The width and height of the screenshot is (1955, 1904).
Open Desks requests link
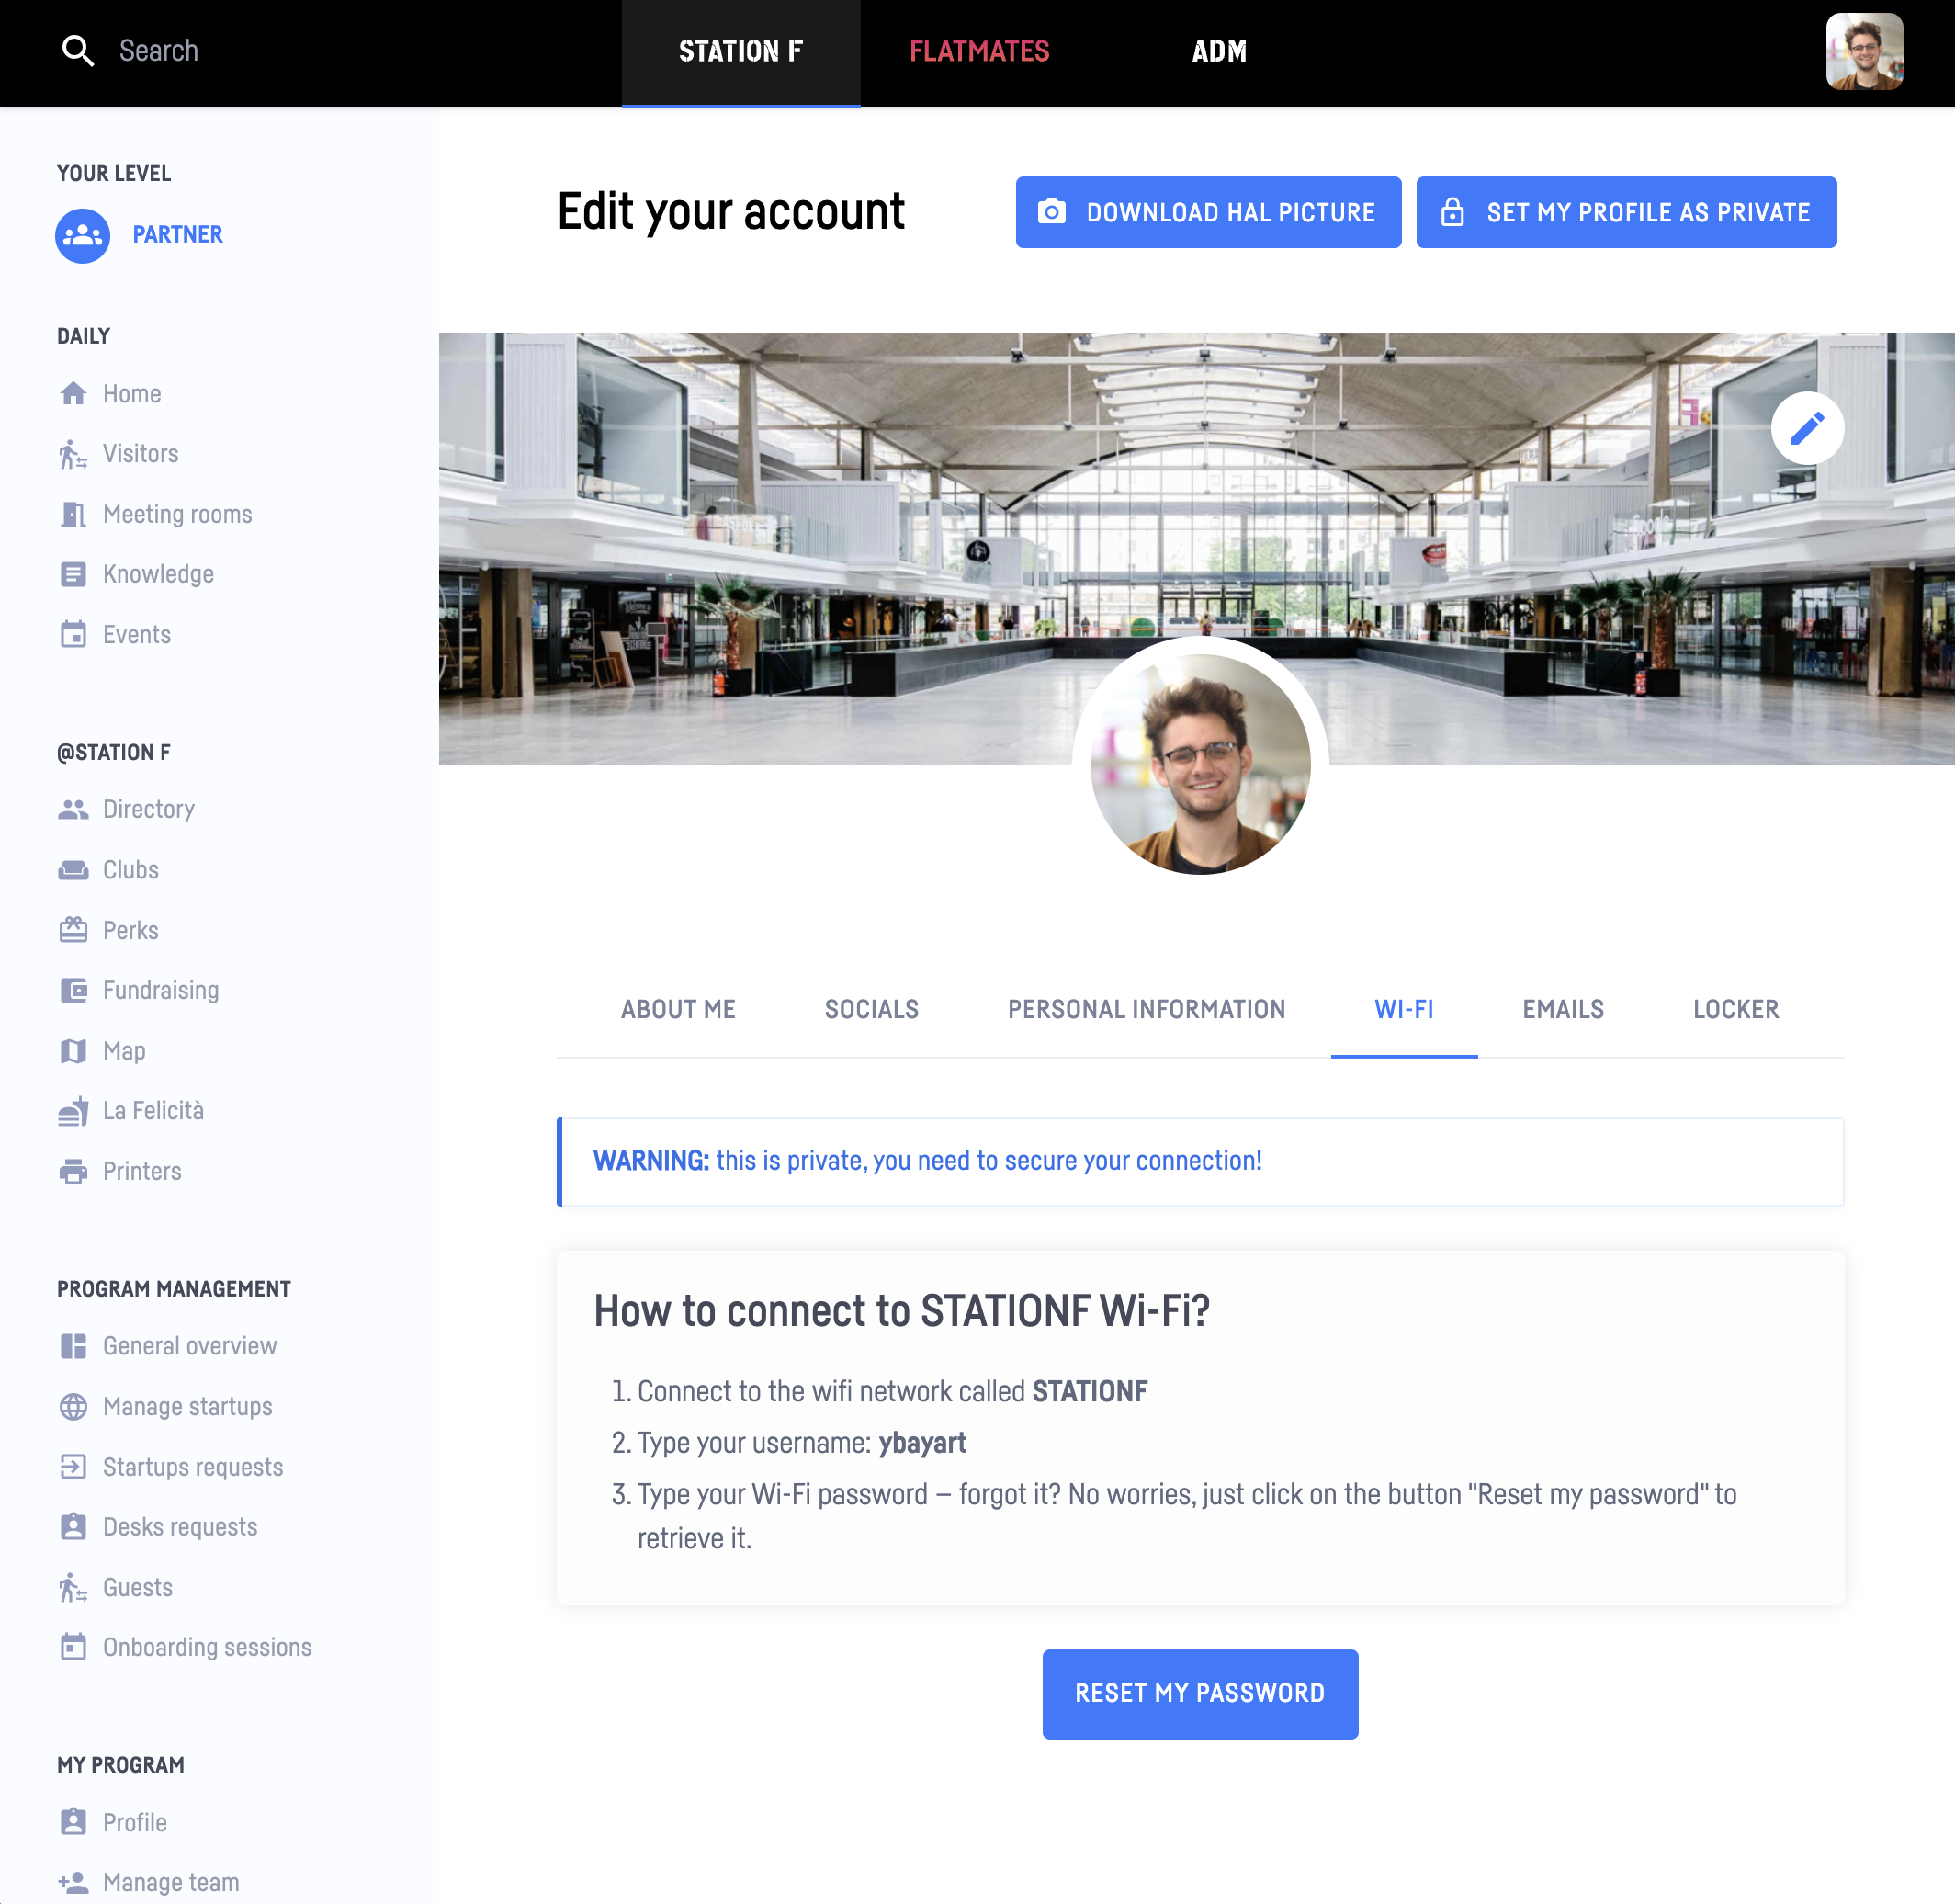point(180,1527)
